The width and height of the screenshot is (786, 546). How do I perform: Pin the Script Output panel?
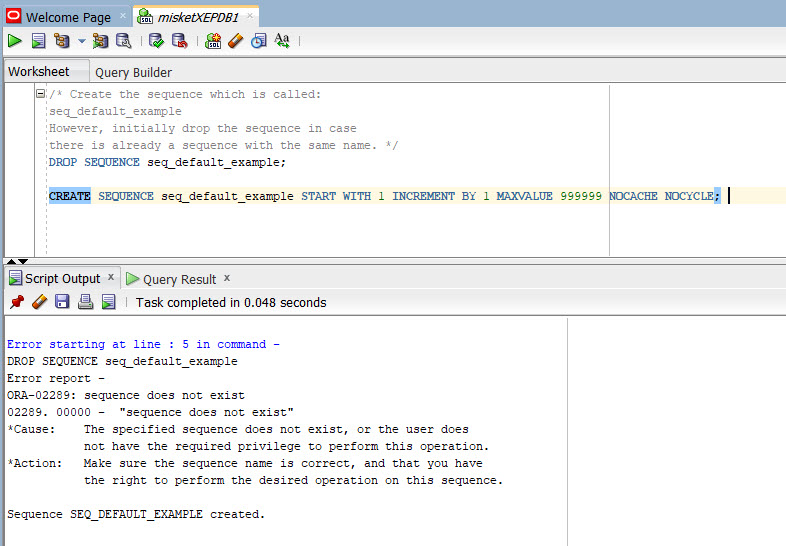[17, 302]
